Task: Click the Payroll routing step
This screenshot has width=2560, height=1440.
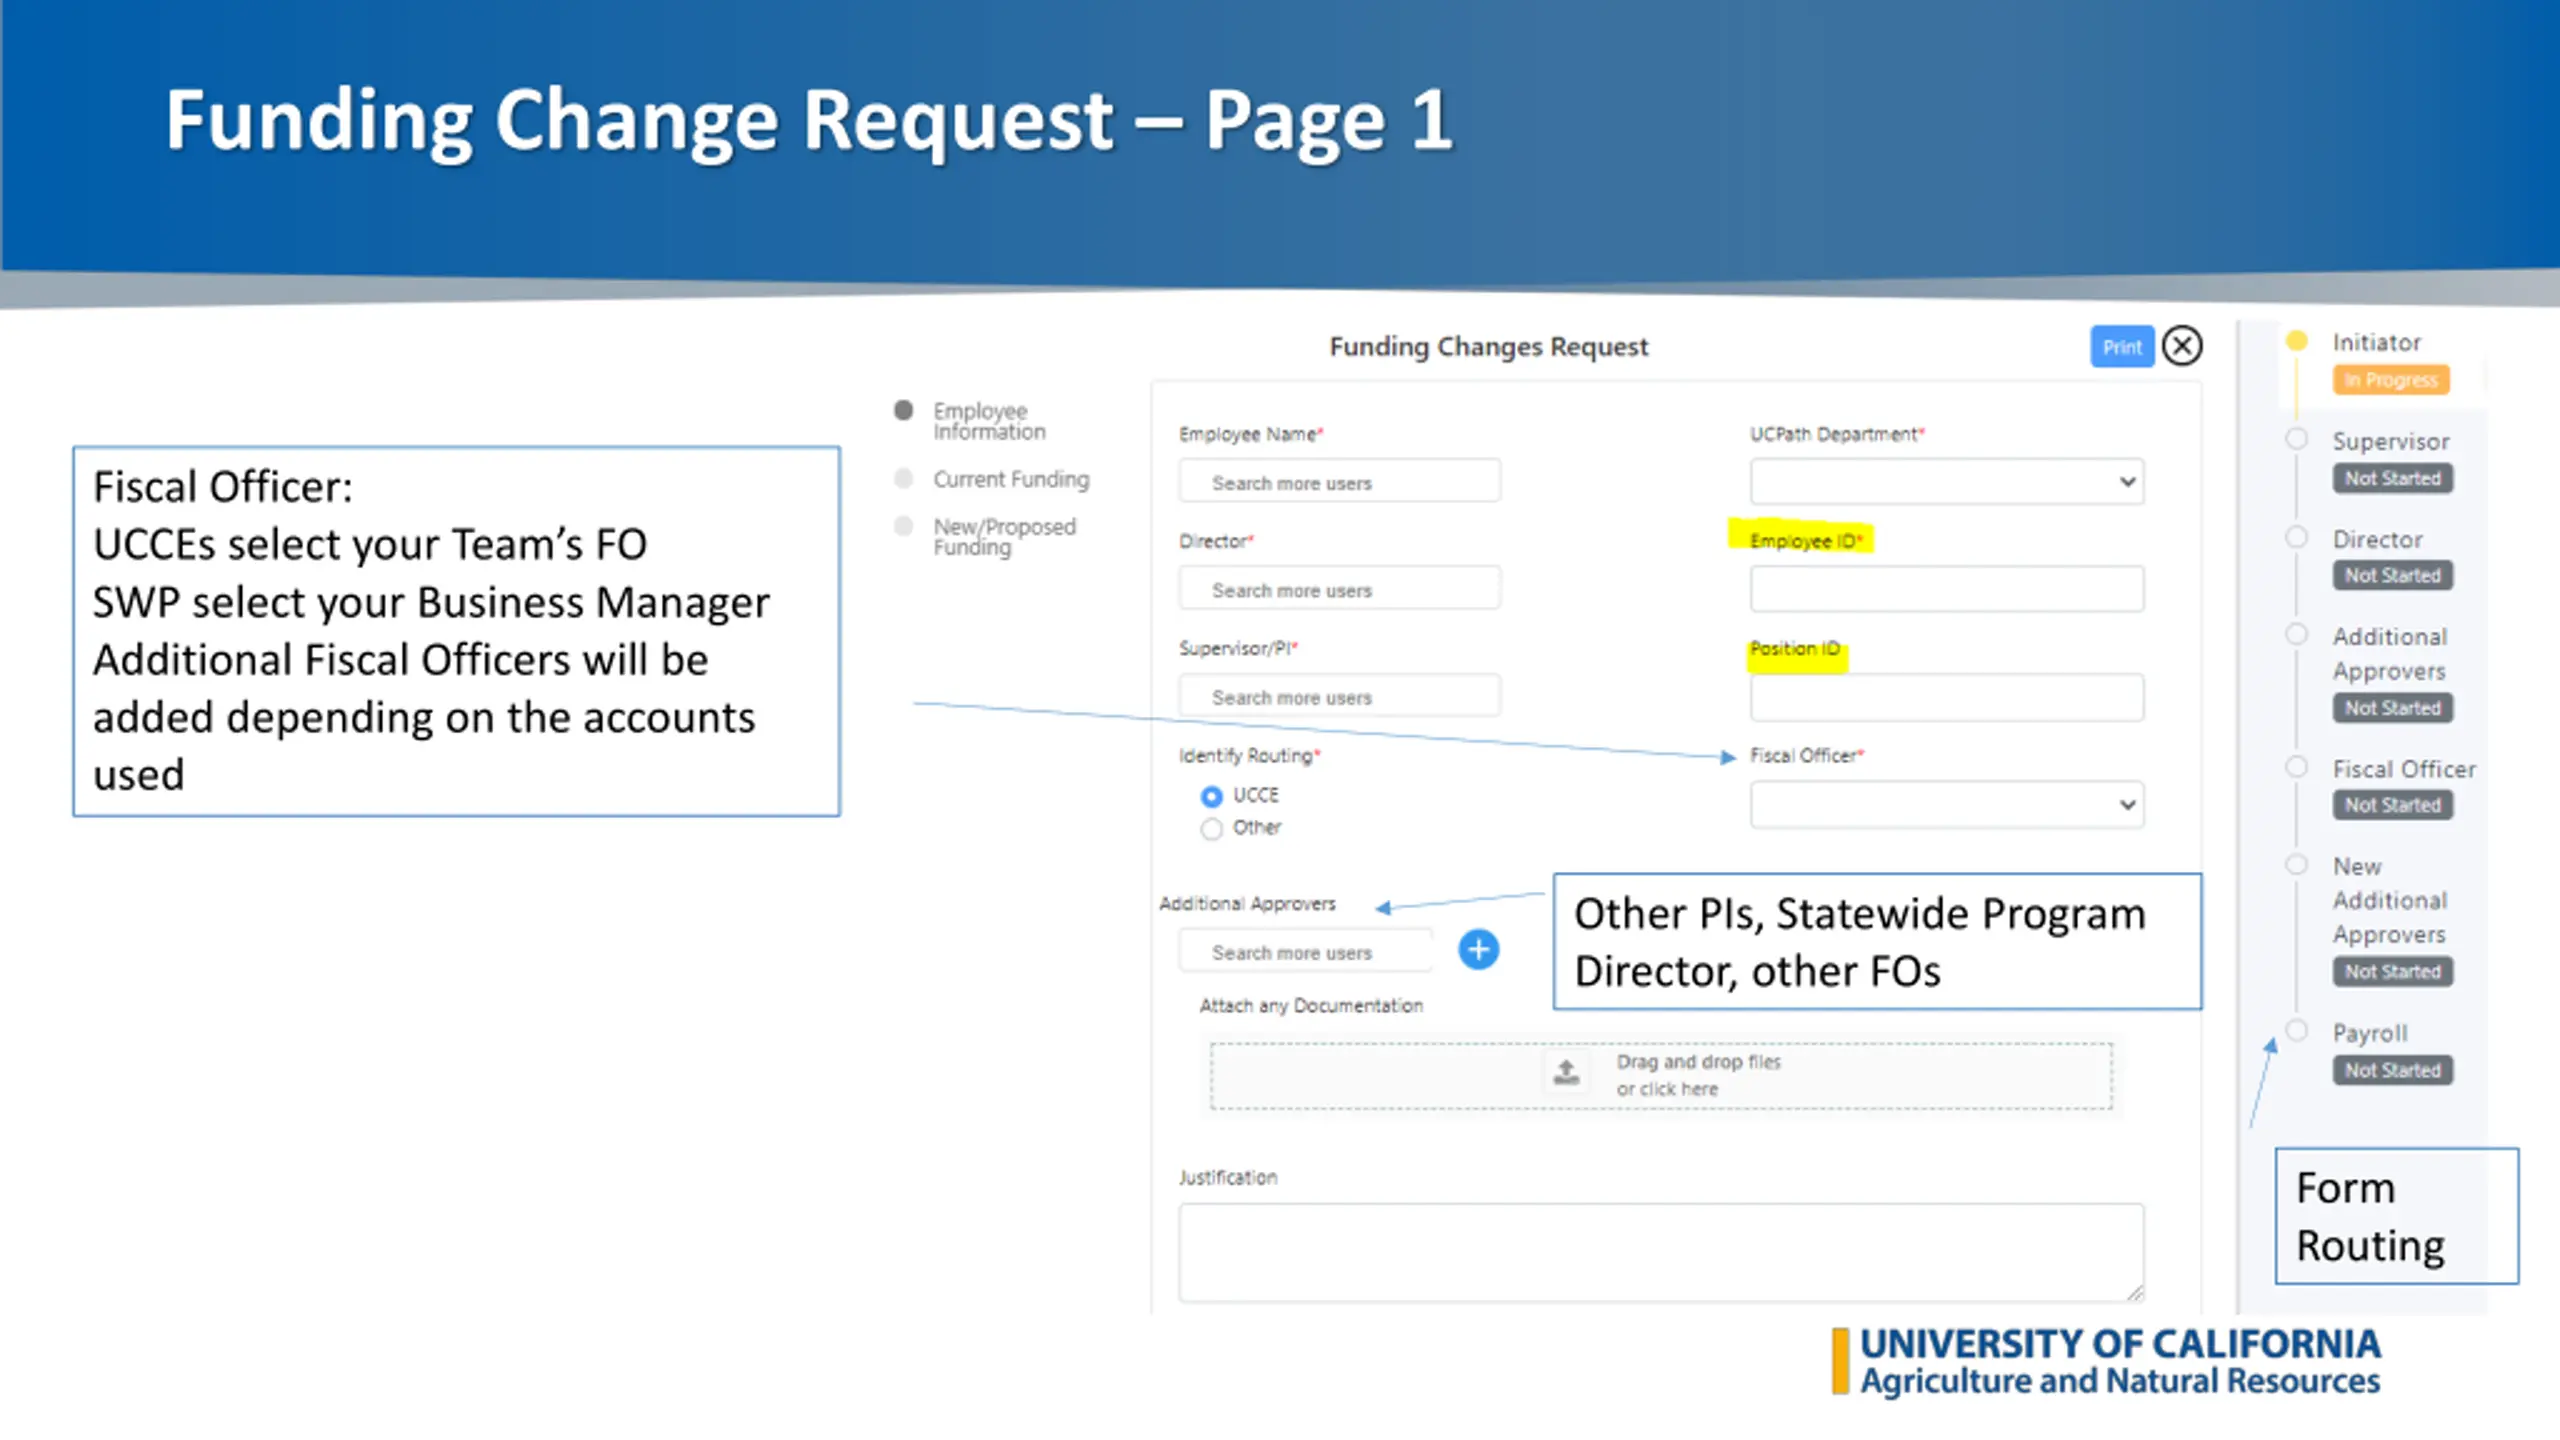Action: 2369,1033
